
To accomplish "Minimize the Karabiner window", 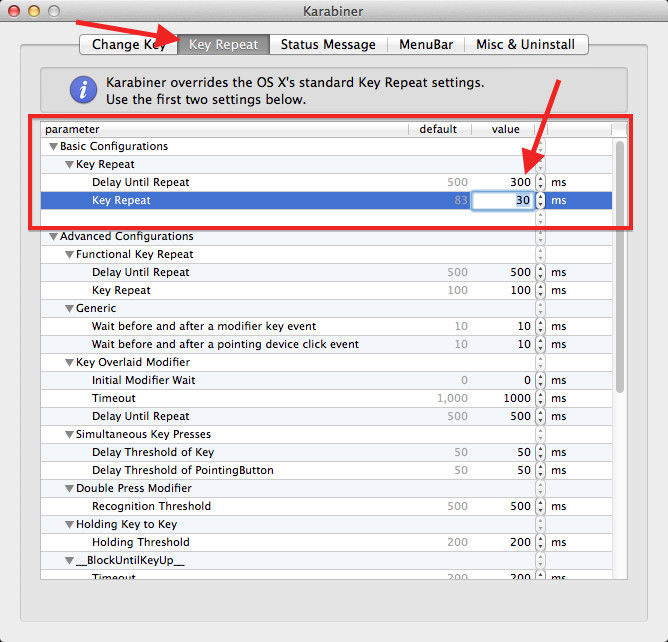I will 34,11.
